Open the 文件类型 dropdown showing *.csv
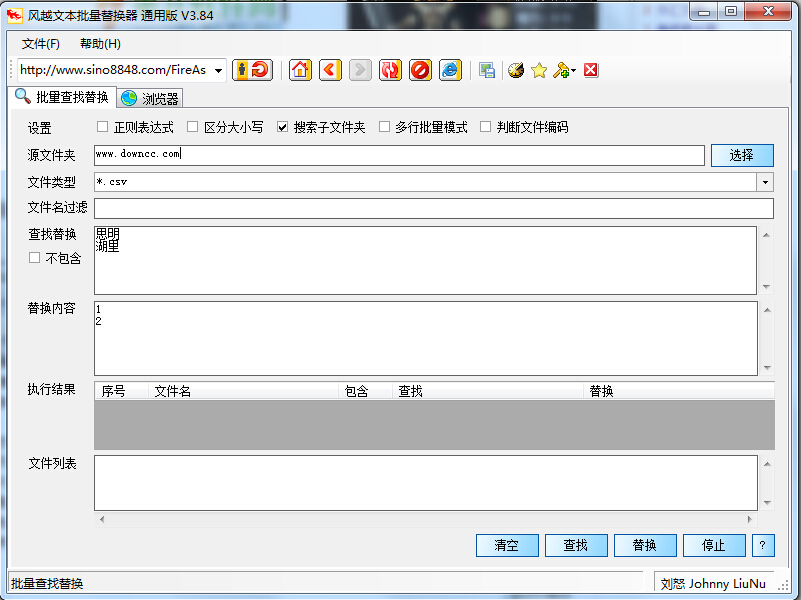This screenshot has height=600, width=801. (x=765, y=182)
